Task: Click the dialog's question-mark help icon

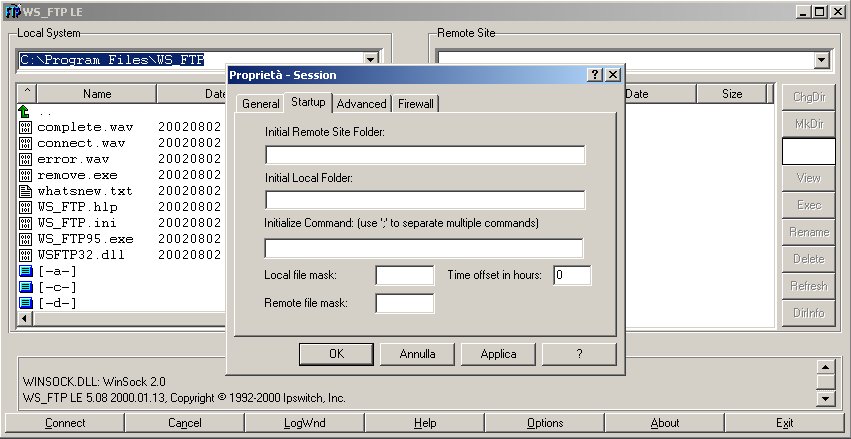Action: (595, 75)
